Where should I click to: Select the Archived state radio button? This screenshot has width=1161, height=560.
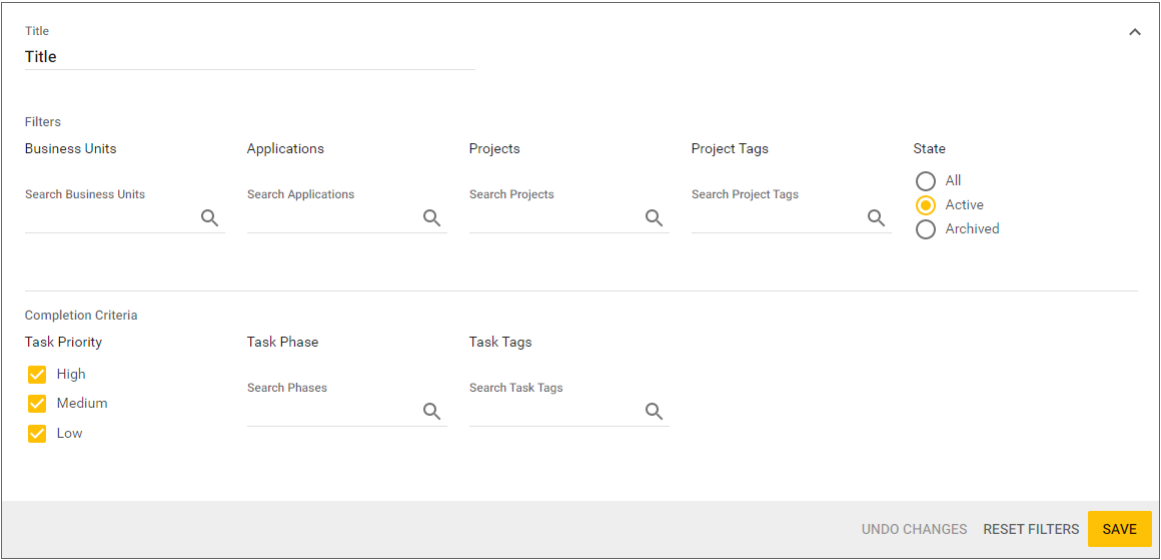coord(926,230)
